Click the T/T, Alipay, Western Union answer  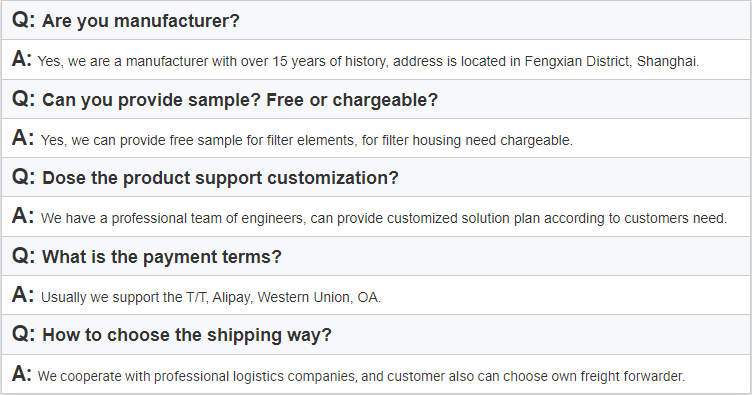pyautogui.click(x=211, y=297)
